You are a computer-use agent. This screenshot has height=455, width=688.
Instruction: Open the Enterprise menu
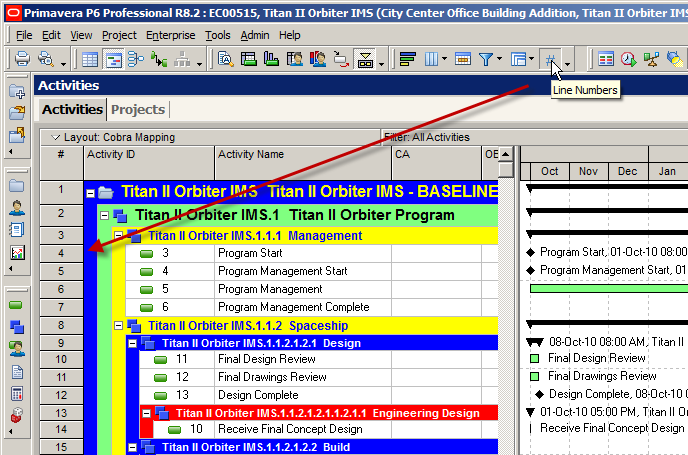click(x=171, y=35)
